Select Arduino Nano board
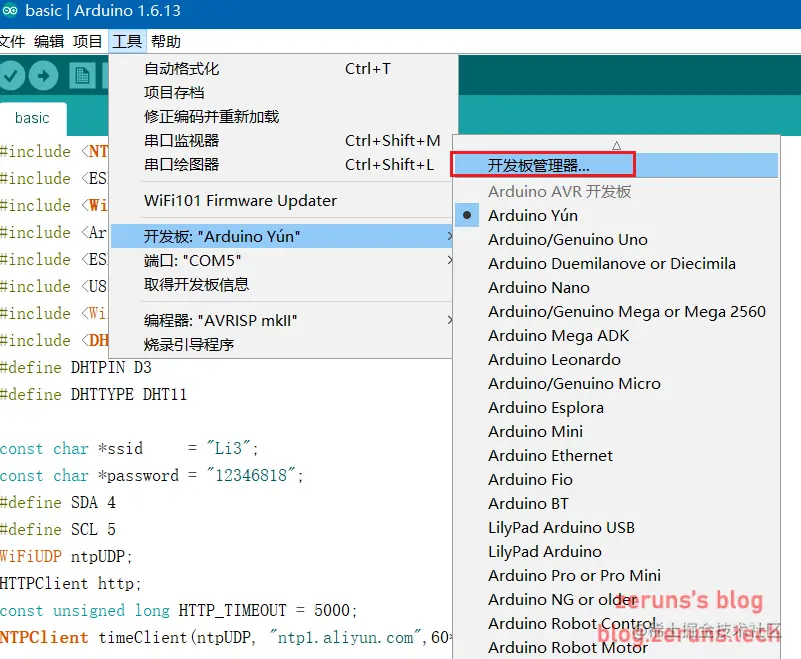Image resolution: width=801 pixels, height=659 pixels. click(616, 288)
